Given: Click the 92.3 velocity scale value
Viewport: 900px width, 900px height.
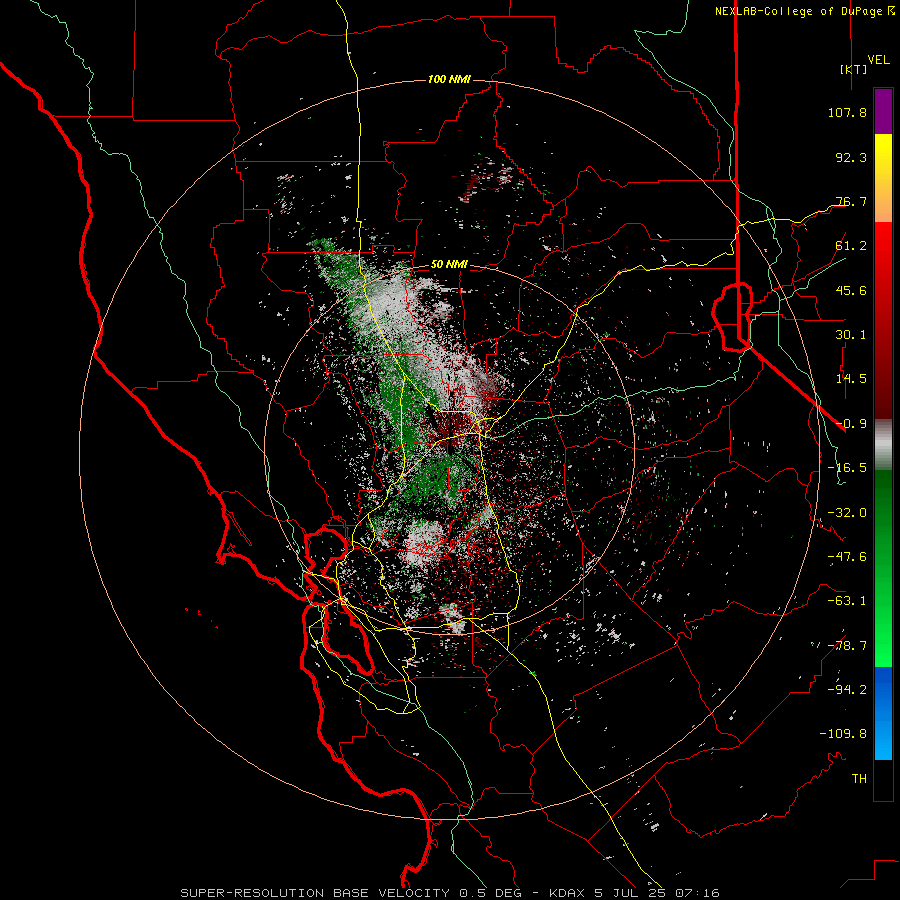Looking at the screenshot, I should [851, 157].
